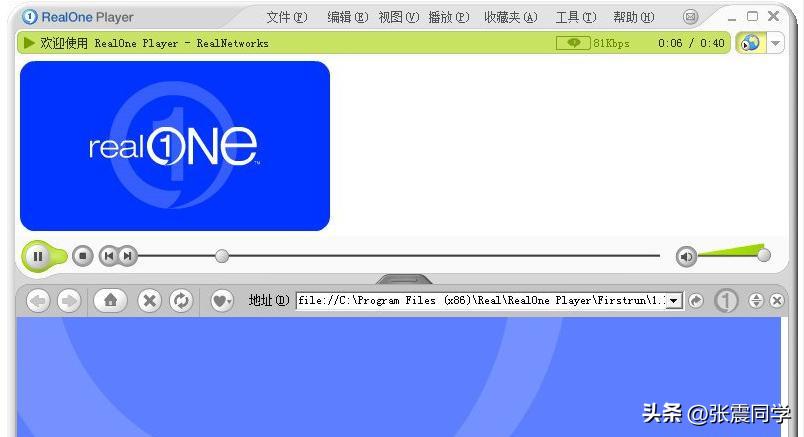Image resolution: width=804 pixels, height=437 pixels.
Task: Click the realONE video display area
Action: (x=175, y=146)
